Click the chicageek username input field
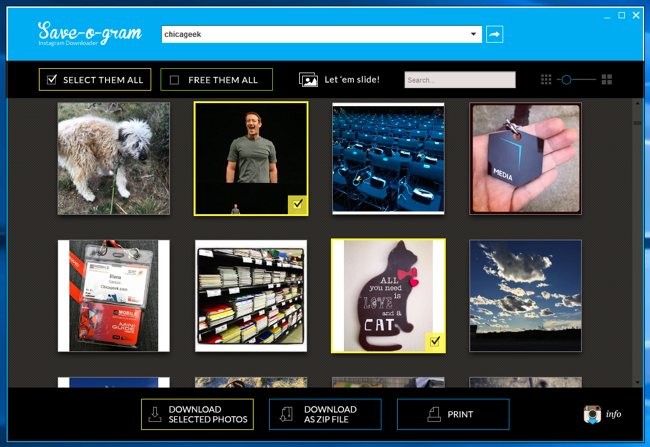 pos(321,34)
